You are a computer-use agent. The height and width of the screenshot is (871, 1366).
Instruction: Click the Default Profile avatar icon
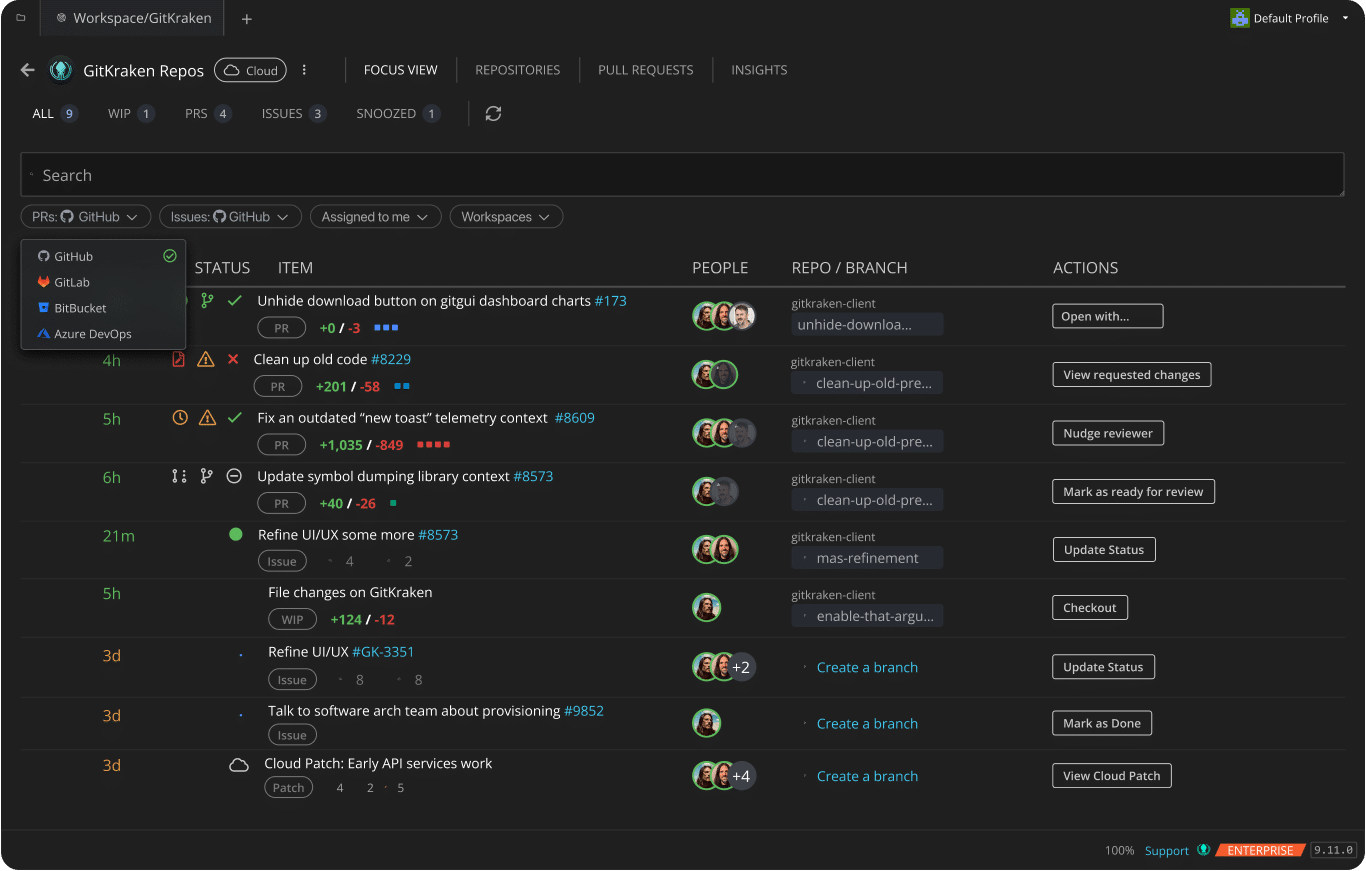1240,18
